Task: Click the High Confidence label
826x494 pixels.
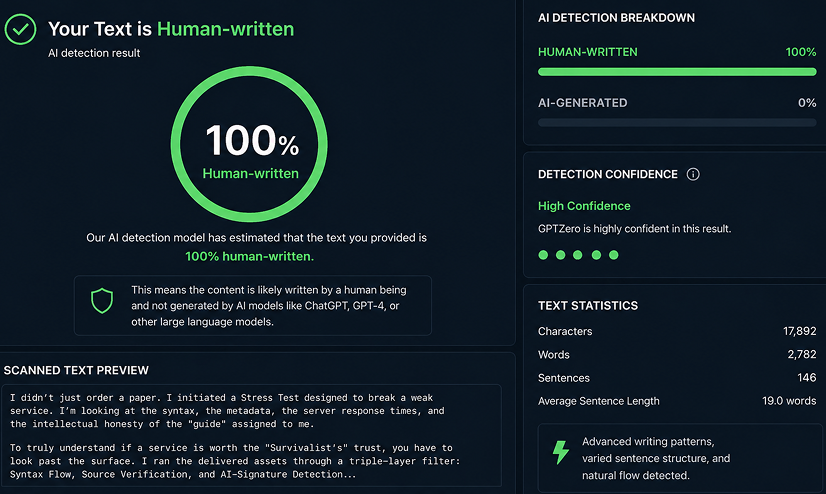Action: [x=584, y=206]
